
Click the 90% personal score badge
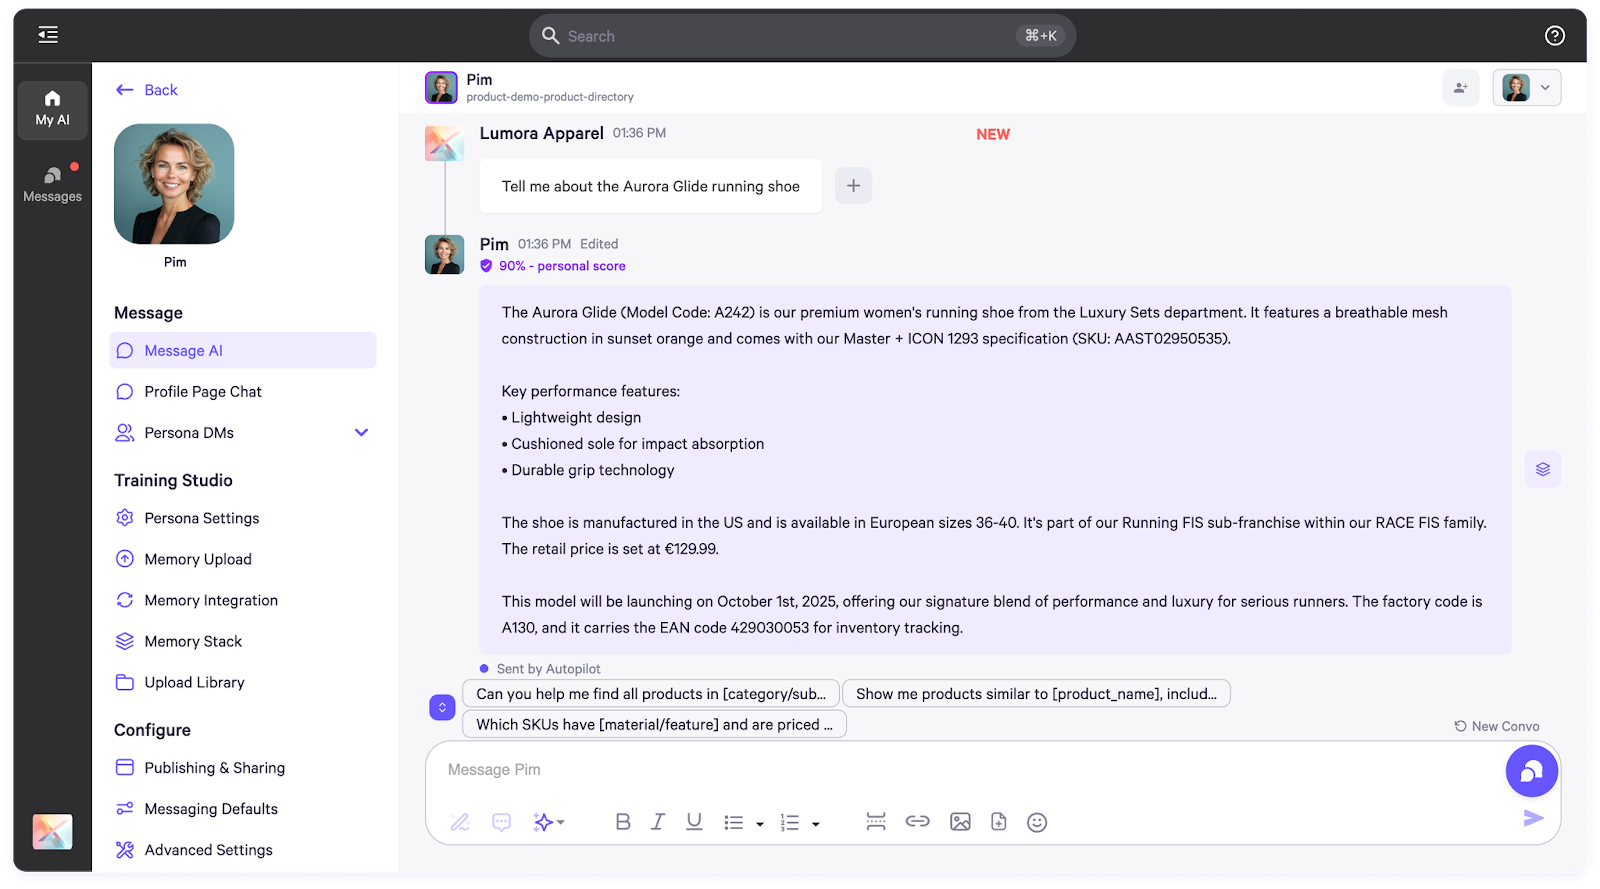point(553,266)
